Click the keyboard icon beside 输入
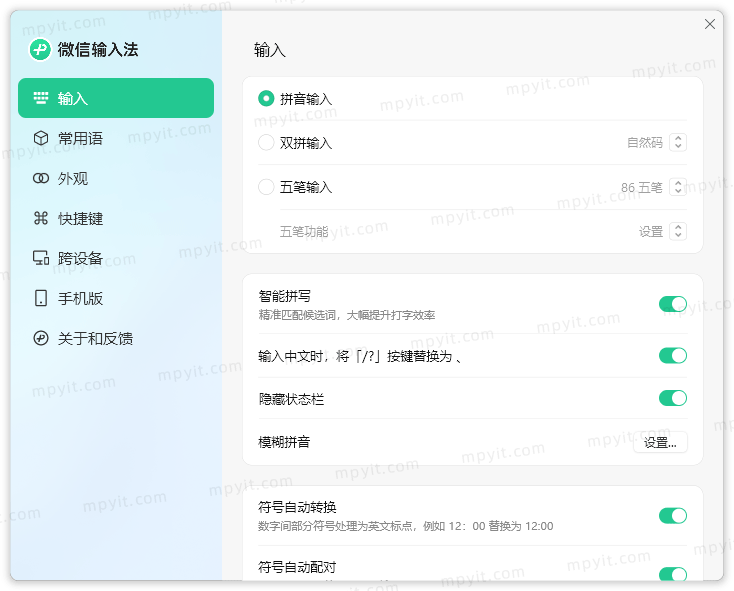This screenshot has width=734, height=591. point(41,98)
